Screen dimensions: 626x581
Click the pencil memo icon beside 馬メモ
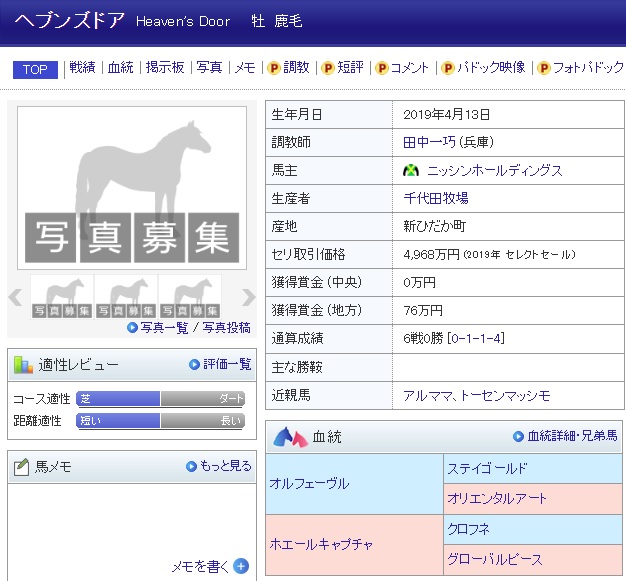click(x=22, y=467)
